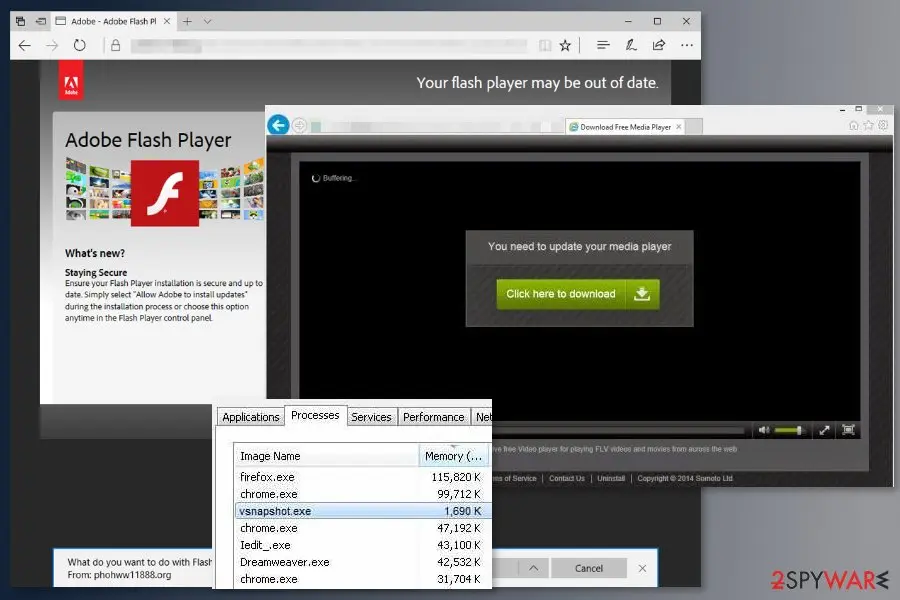The image size is (900, 600).
Task: Click the forward arrow in Edge
Action: [52, 45]
